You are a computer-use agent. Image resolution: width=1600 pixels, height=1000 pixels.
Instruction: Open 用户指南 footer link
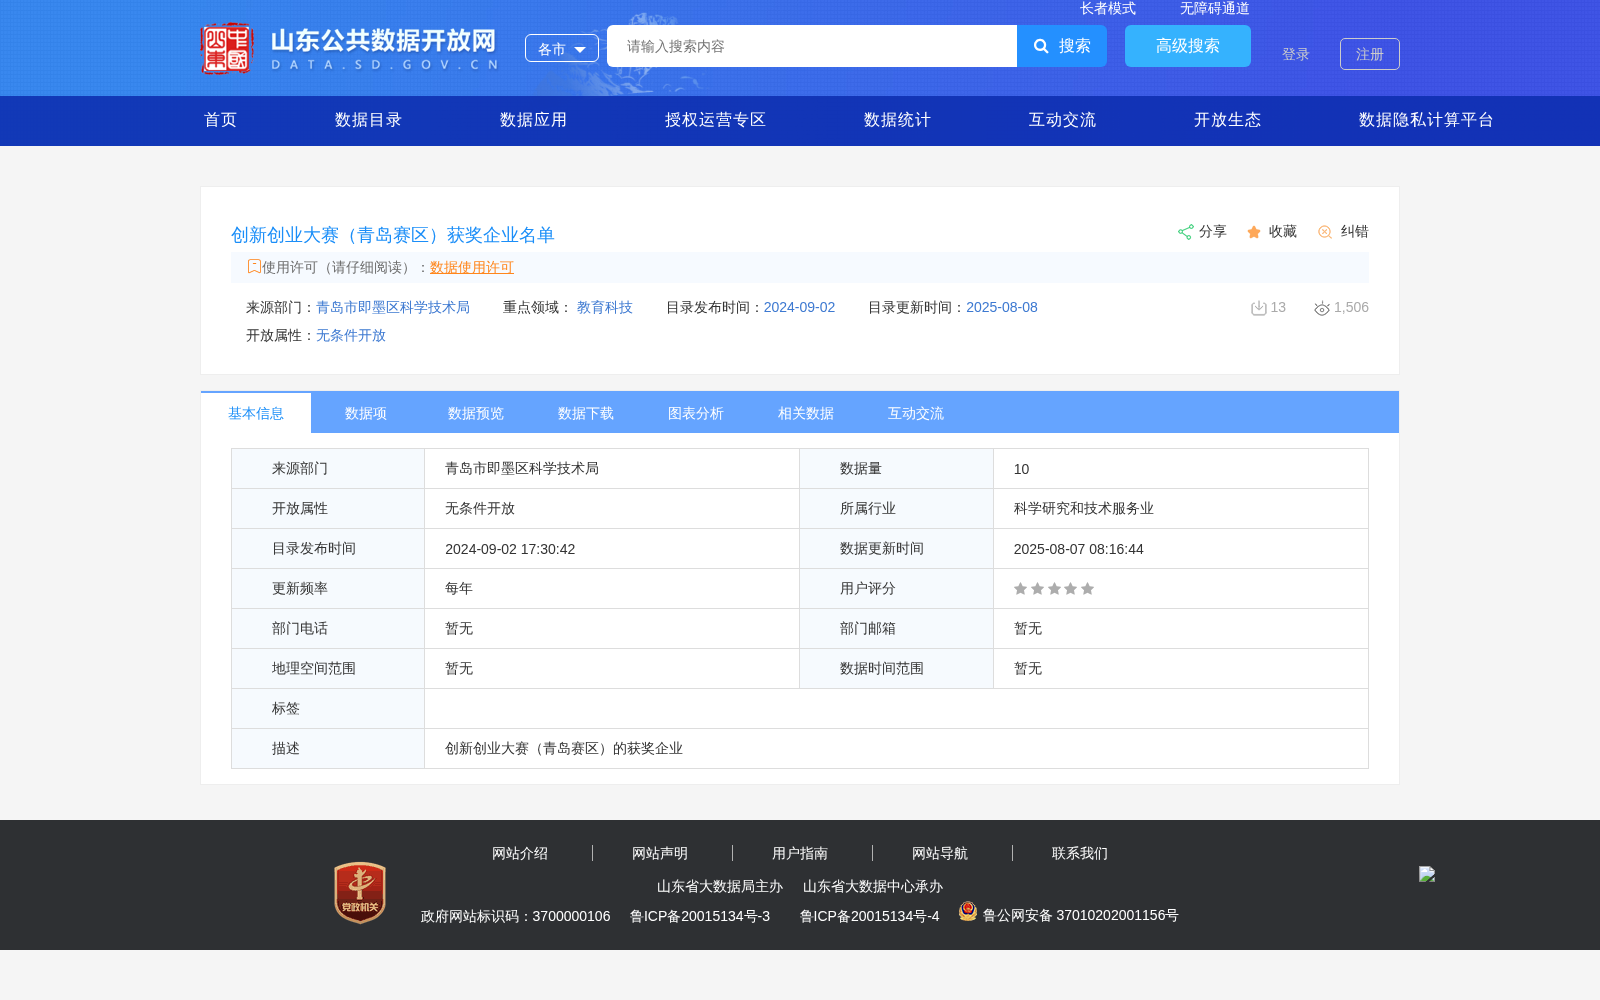pos(800,853)
